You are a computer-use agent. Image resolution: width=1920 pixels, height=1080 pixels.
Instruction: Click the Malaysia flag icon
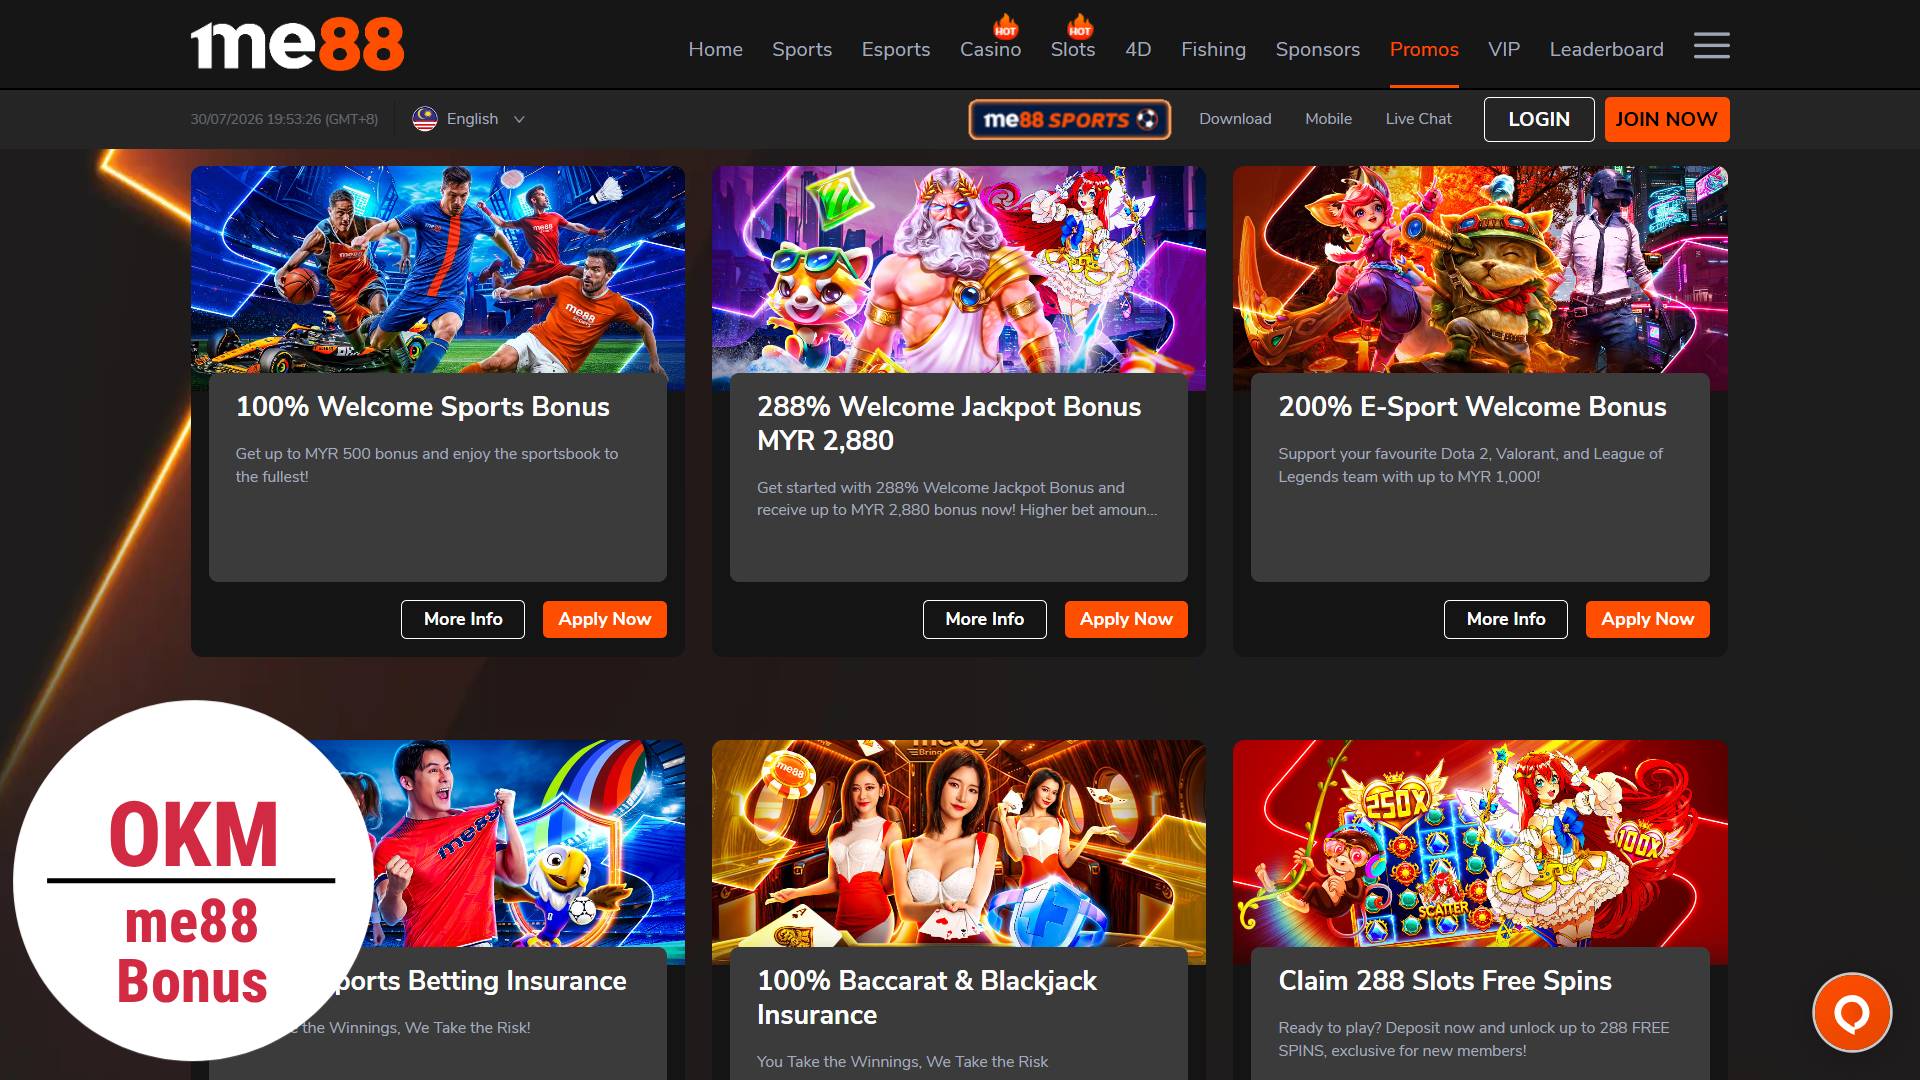[425, 119]
